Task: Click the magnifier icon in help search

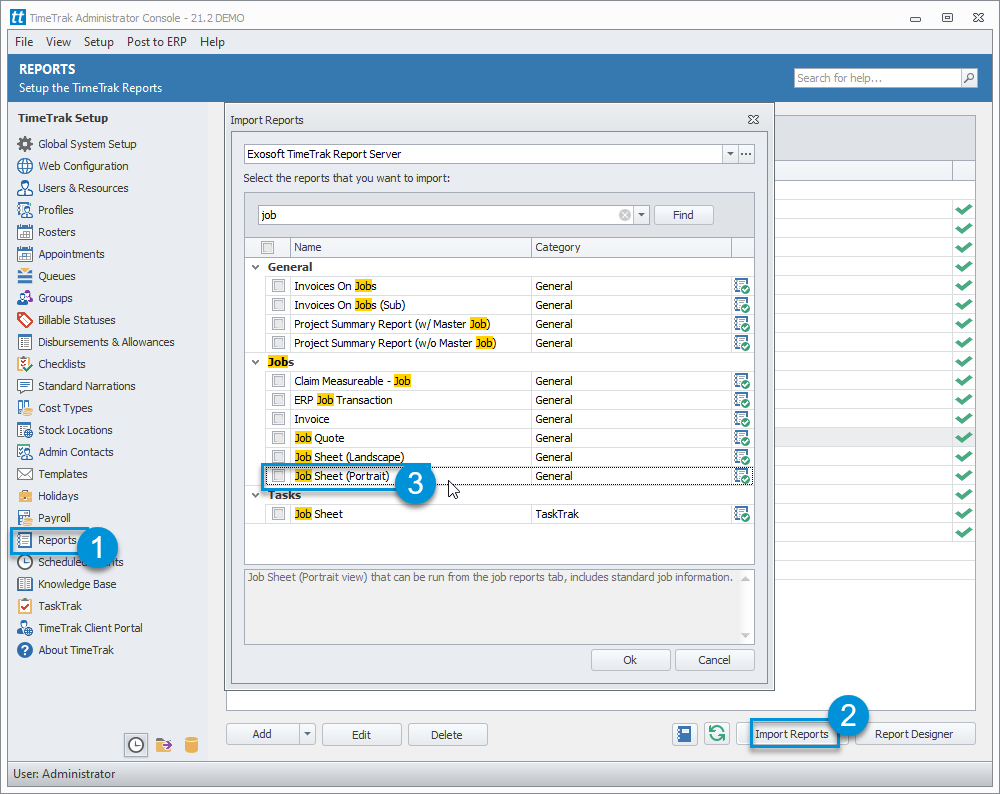Action: (969, 78)
